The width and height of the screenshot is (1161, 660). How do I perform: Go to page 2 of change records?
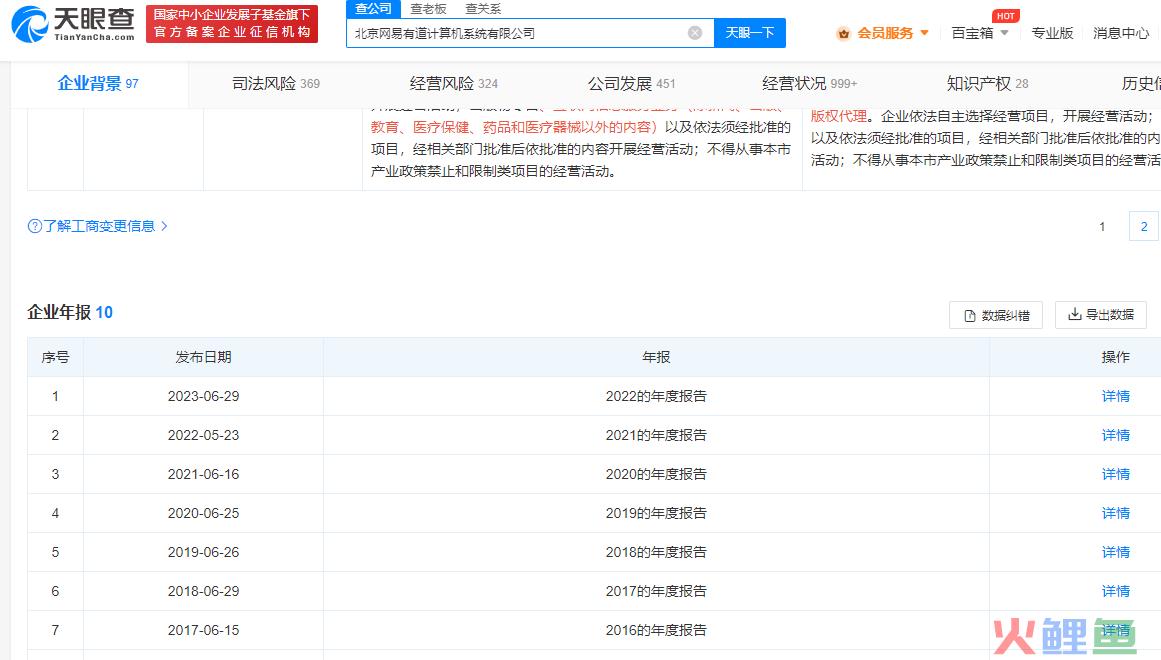point(1144,227)
